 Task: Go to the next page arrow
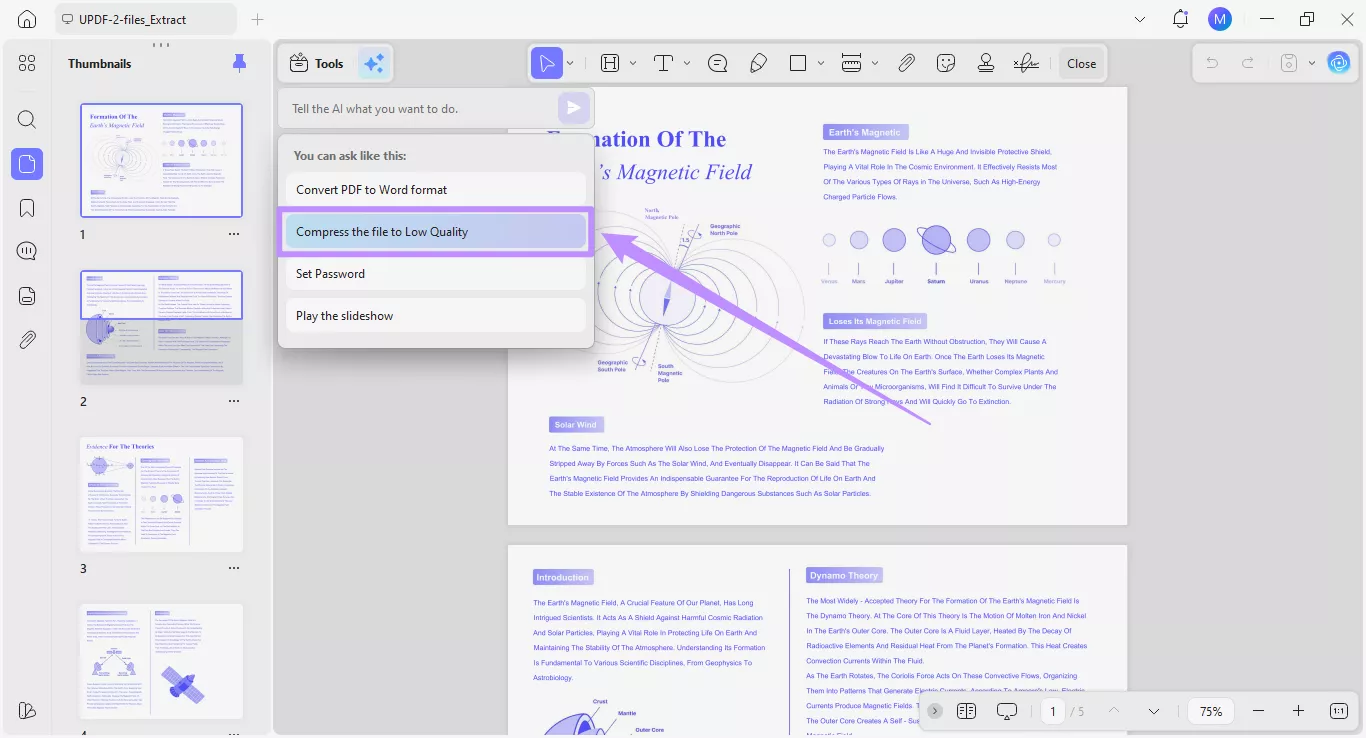point(1154,711)
